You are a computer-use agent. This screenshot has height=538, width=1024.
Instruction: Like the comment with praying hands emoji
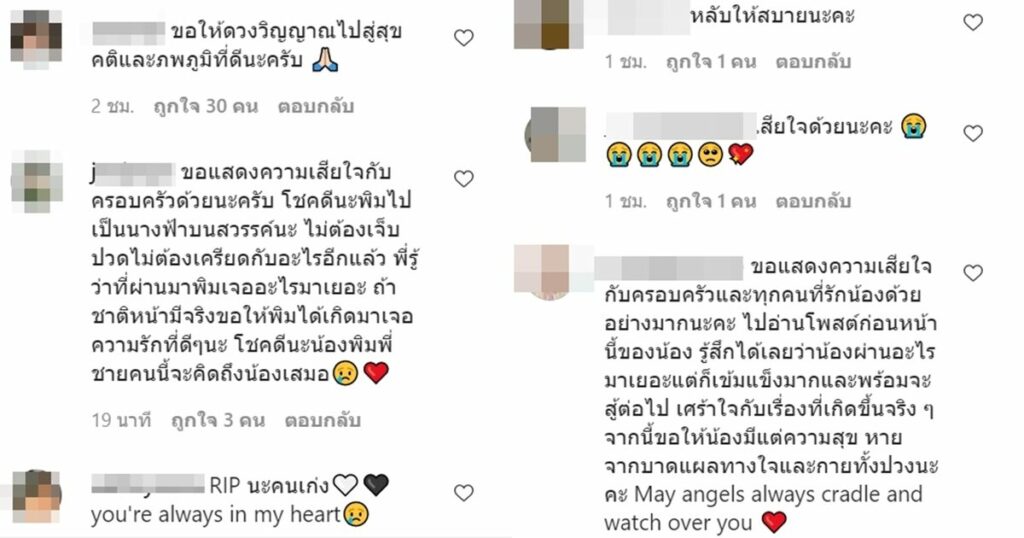pyautogui.click(x=464, y=38)
